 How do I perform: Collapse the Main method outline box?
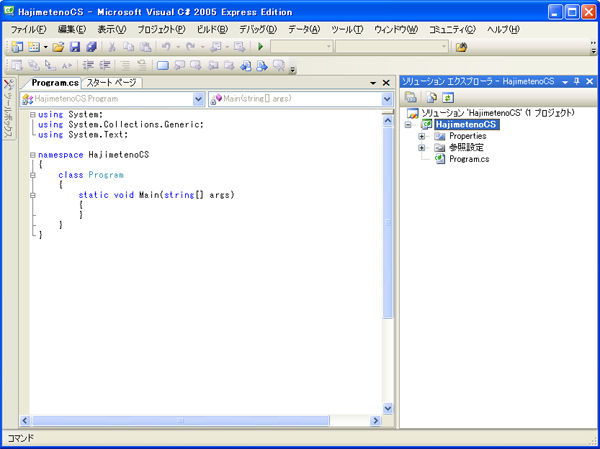pos(33,195)
